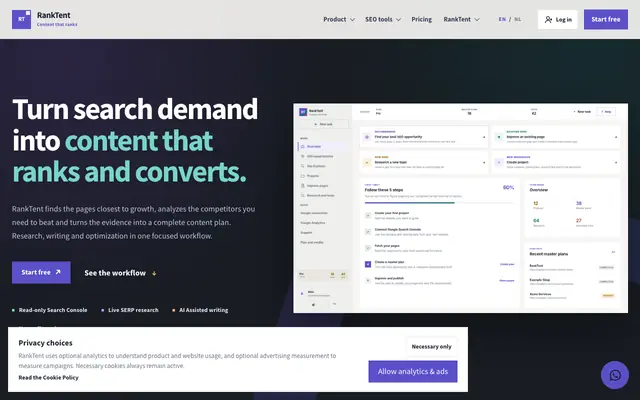Screen dimensions: 640x400
Task: Click the Log in button
Action: (558, 19)
